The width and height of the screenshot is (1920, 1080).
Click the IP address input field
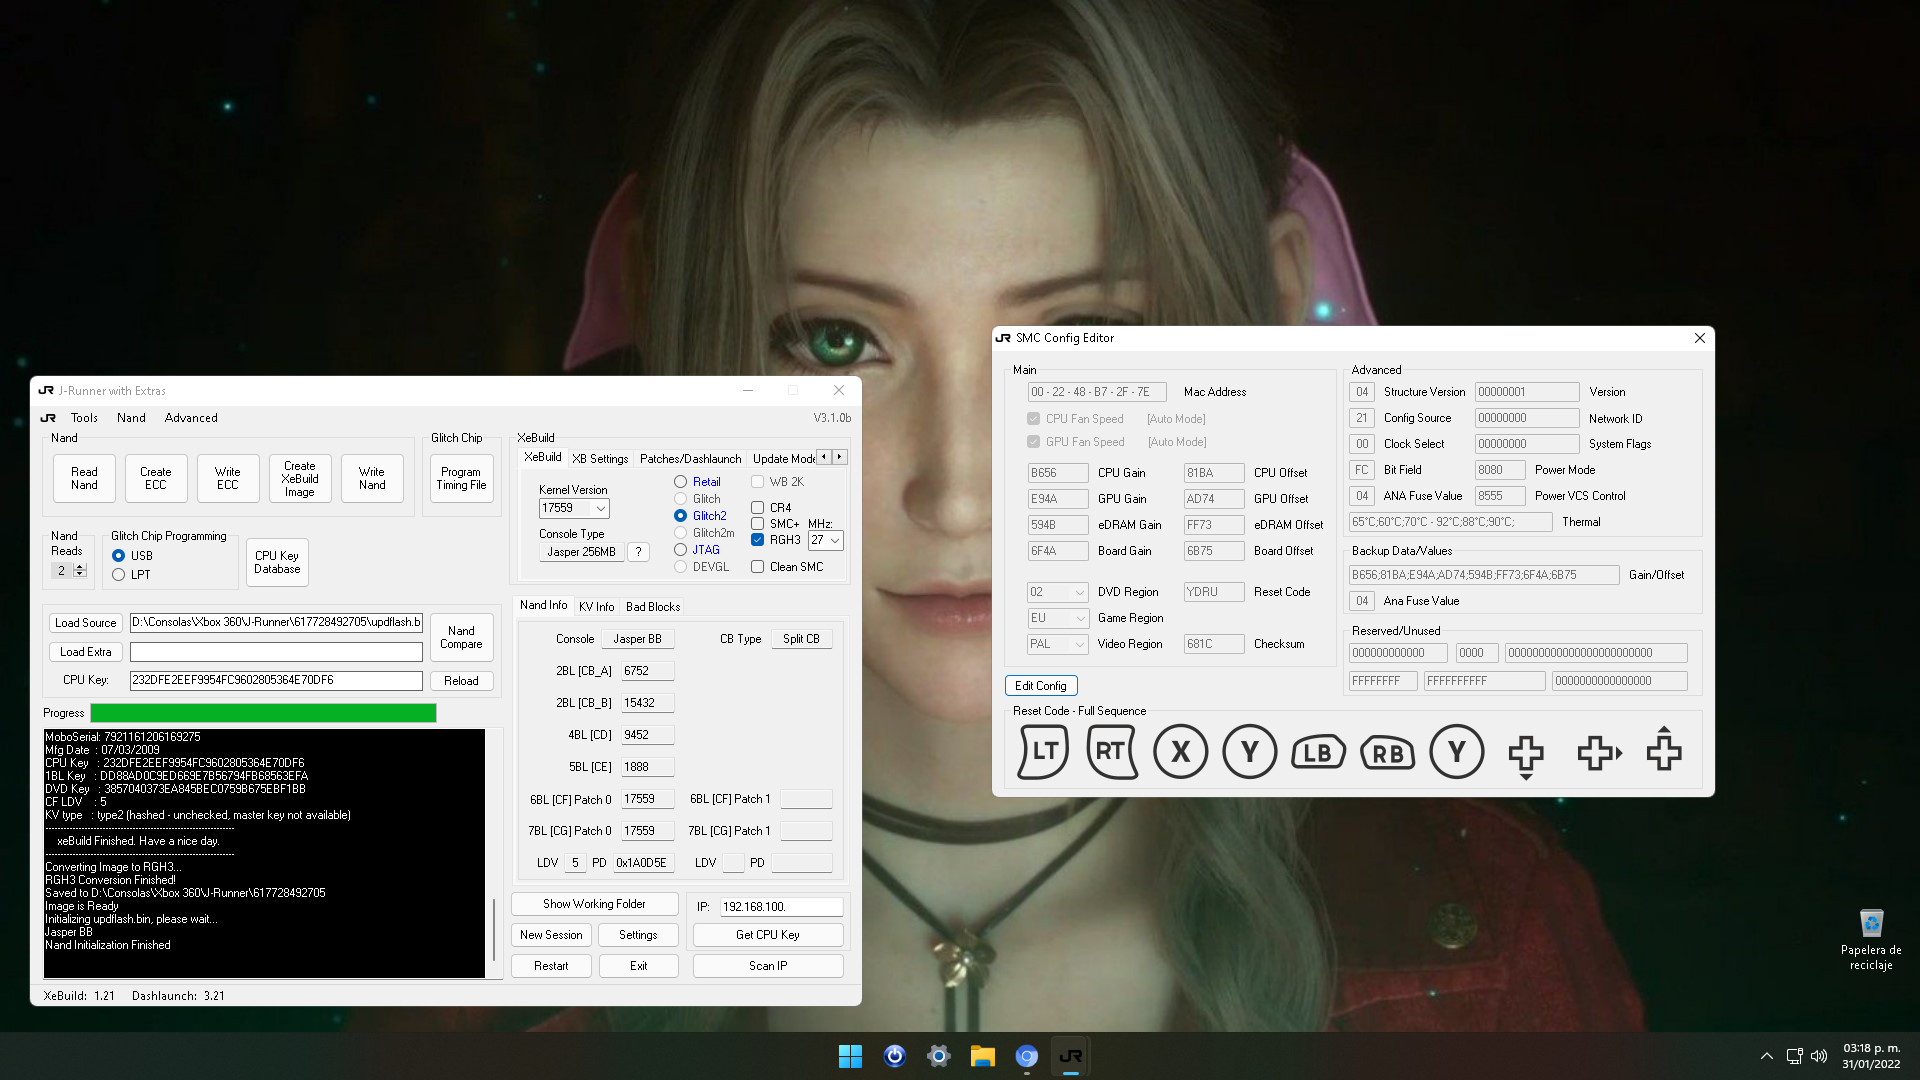(x=782, y=907)
